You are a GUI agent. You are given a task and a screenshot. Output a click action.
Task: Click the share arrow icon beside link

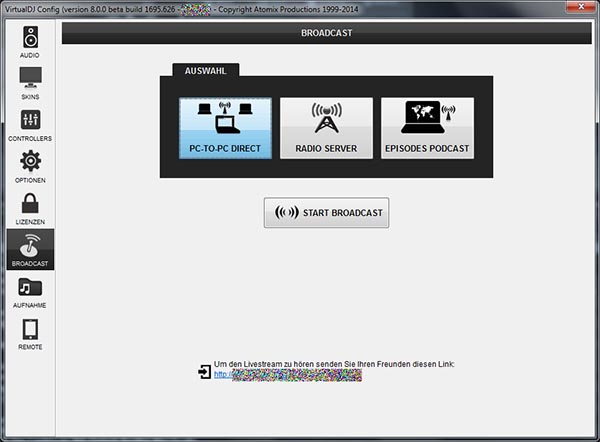pos(204,371)
